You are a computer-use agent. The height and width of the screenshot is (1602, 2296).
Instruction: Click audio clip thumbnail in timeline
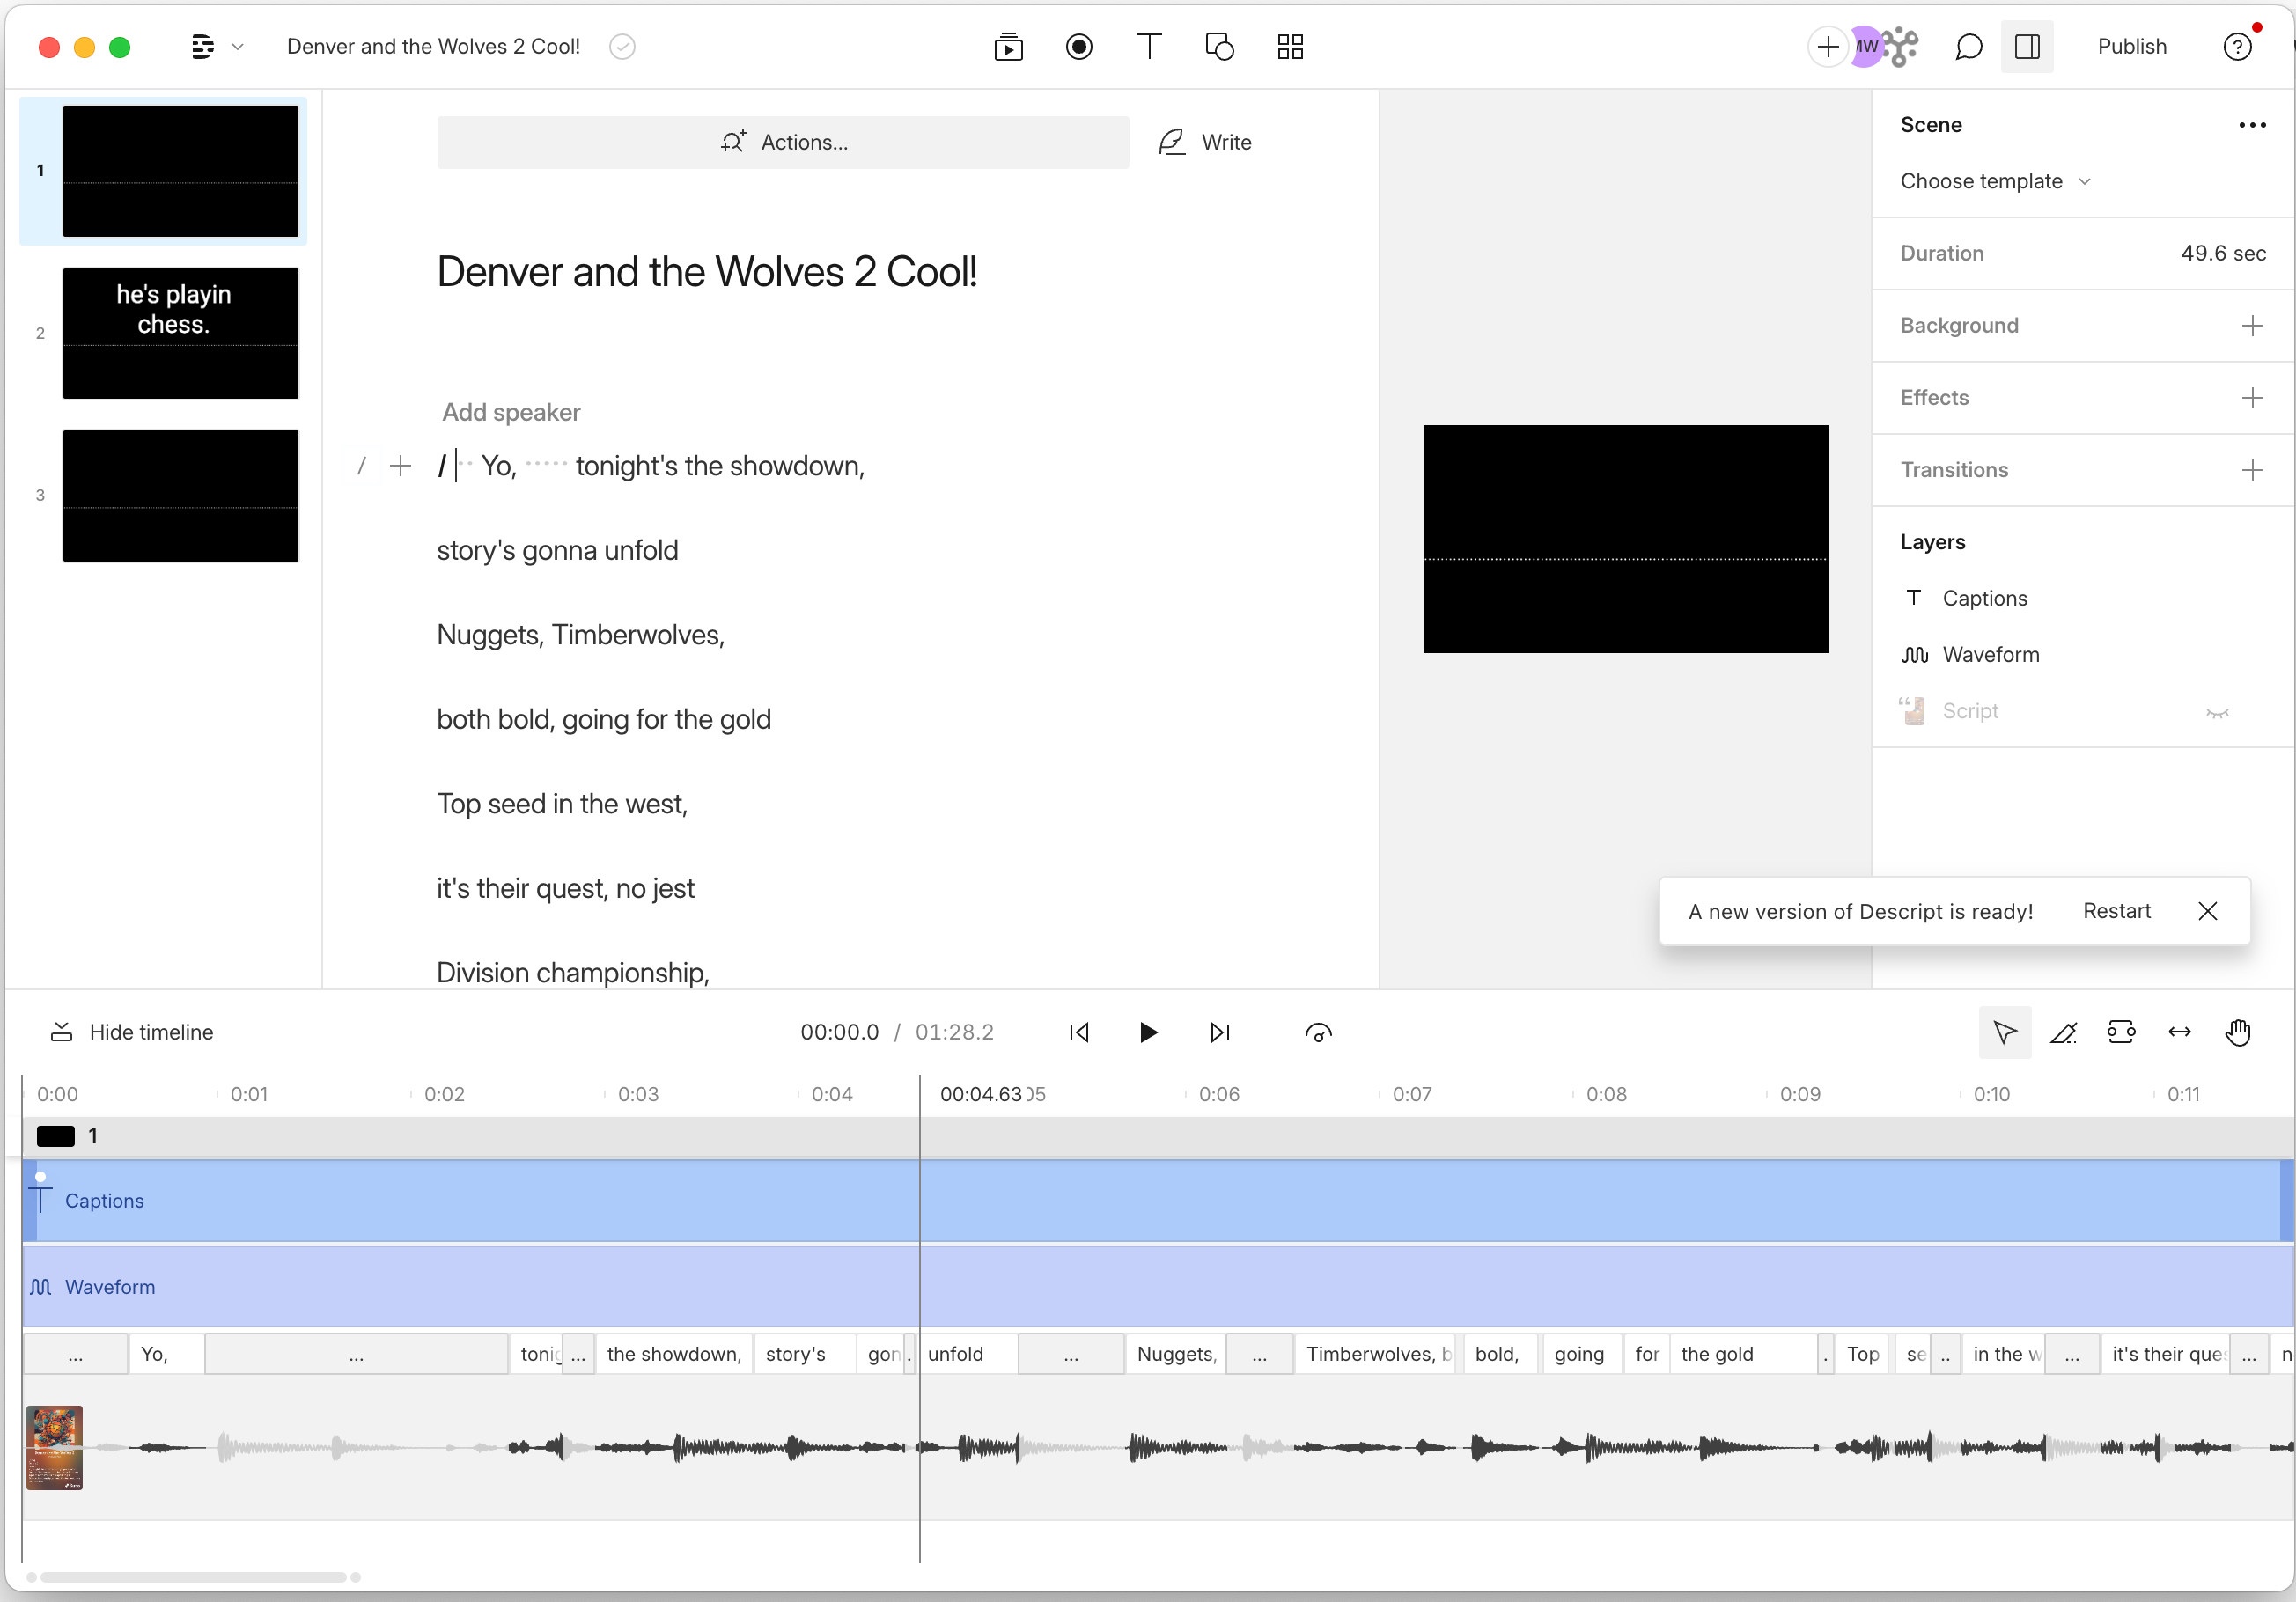point(54,1448)
